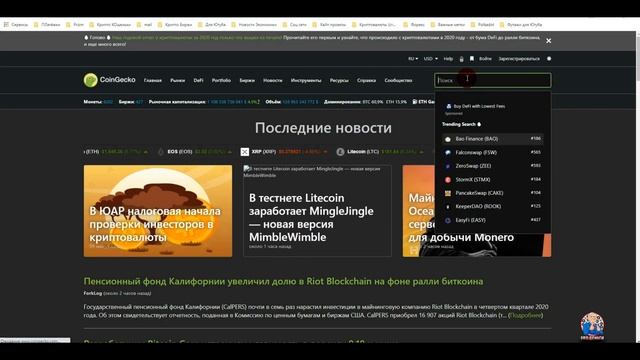Screen dimensions: 640x360
Task: Open the Новости menu item
Action: [x=273, y=80]
